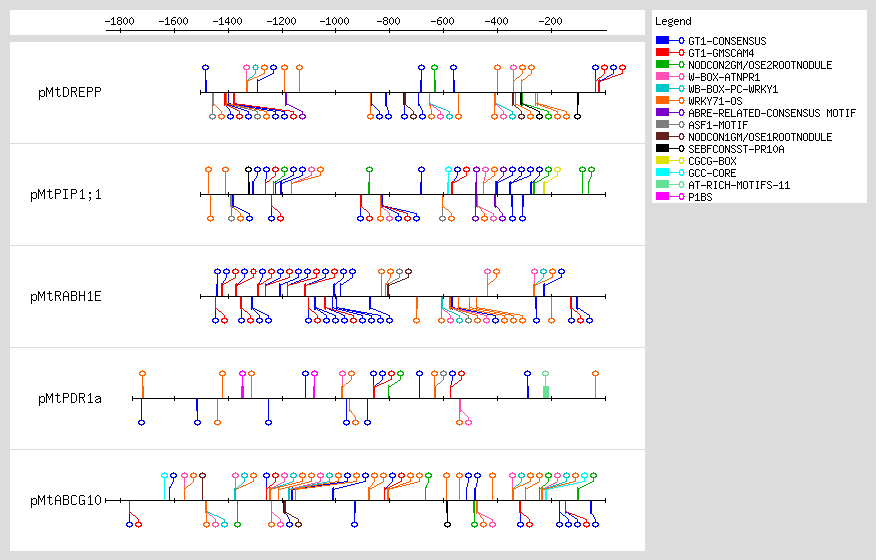Select the orange WRKY71-OS legend marker

(668, 101)
